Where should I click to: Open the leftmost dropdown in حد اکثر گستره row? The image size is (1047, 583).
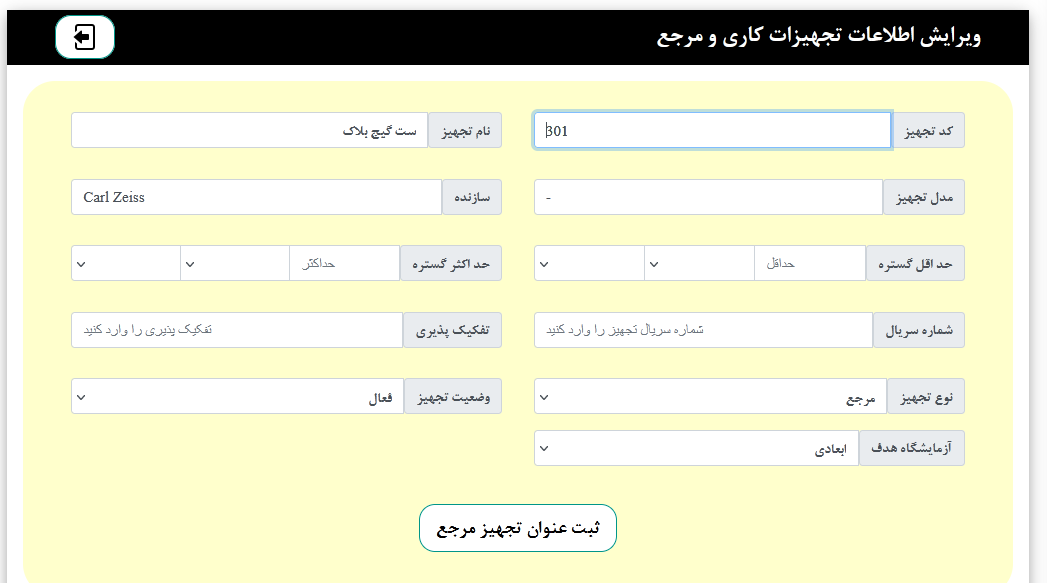pos(125,262)
